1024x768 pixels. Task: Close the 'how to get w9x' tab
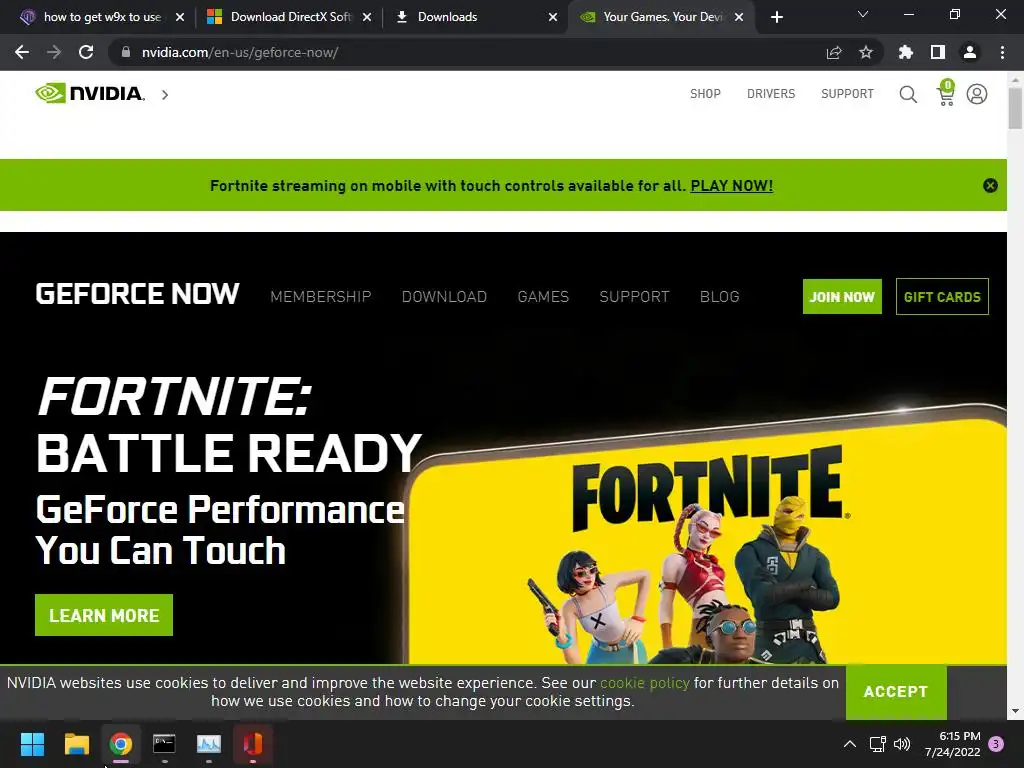pos(180,17)
